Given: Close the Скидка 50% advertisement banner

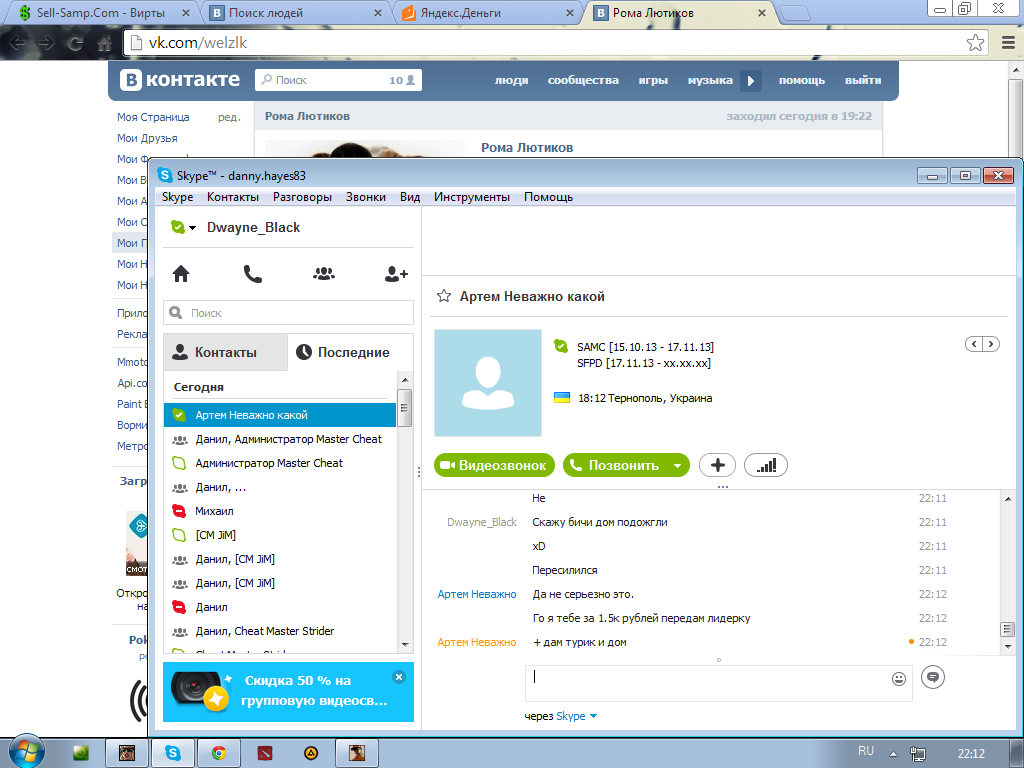Looking at the screenshot, I should (x=399, y=677).
